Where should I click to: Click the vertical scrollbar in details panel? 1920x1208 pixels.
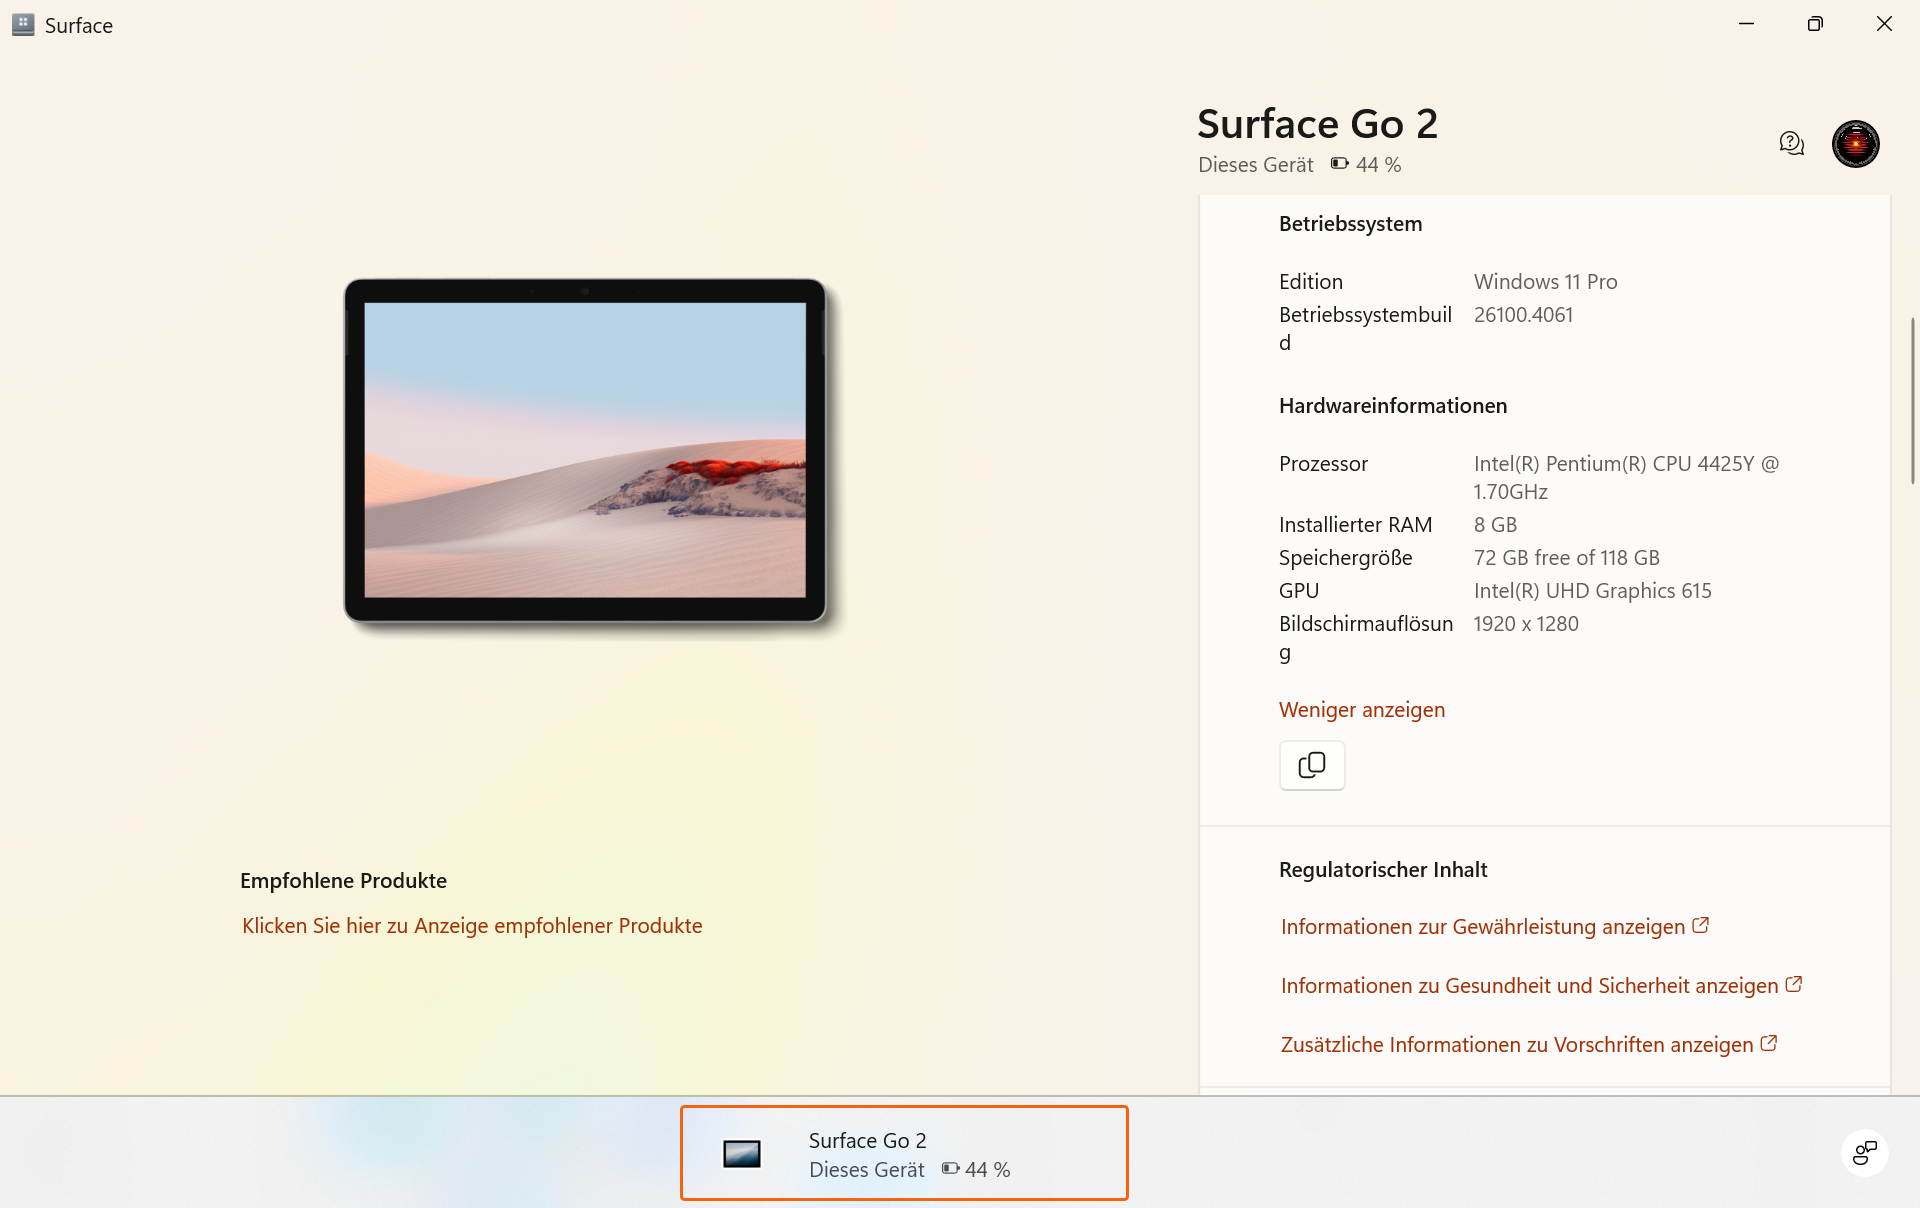pyautogui.click(x=1912, y=400)
